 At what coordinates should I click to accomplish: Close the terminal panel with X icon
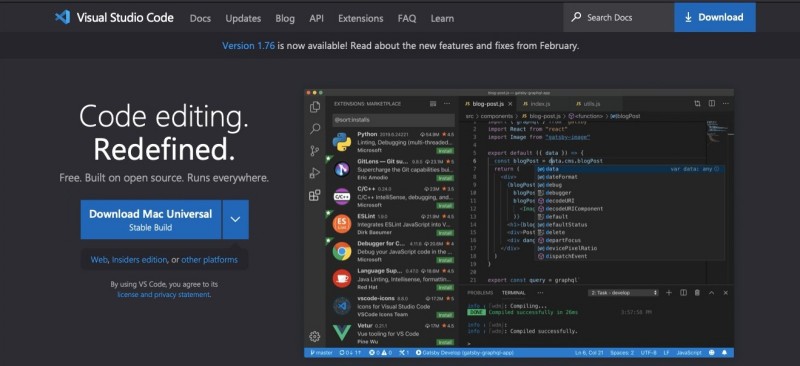pyautogui.click(x=726, y=292)
